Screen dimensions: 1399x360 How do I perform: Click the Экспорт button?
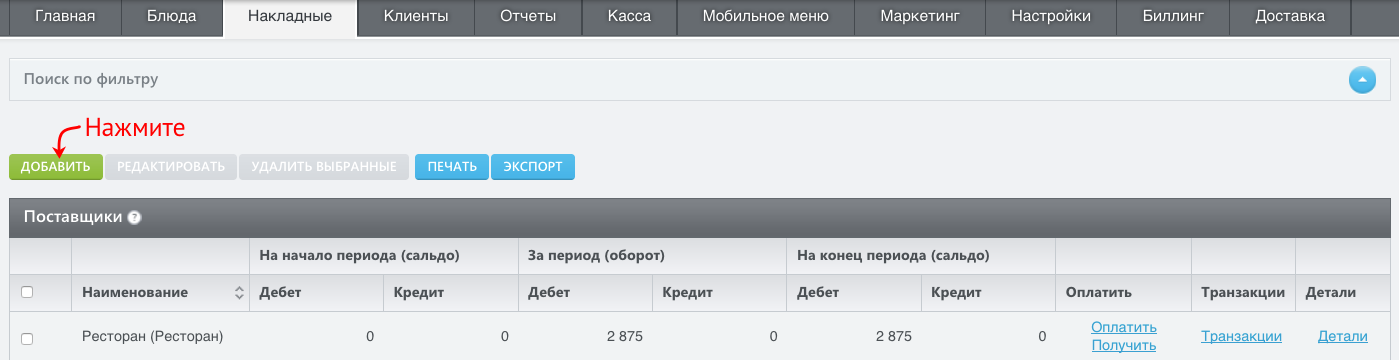533,167
